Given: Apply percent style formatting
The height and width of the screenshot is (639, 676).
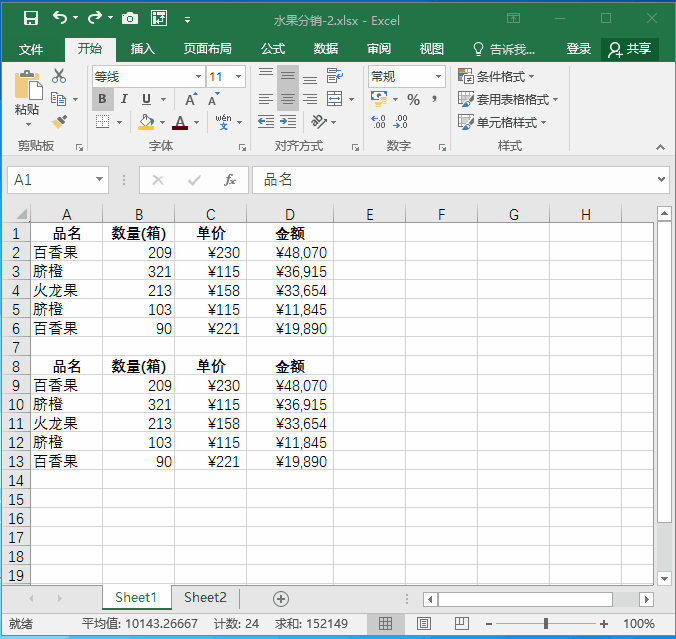Looking at the screenshot, I should pos(413,99).
